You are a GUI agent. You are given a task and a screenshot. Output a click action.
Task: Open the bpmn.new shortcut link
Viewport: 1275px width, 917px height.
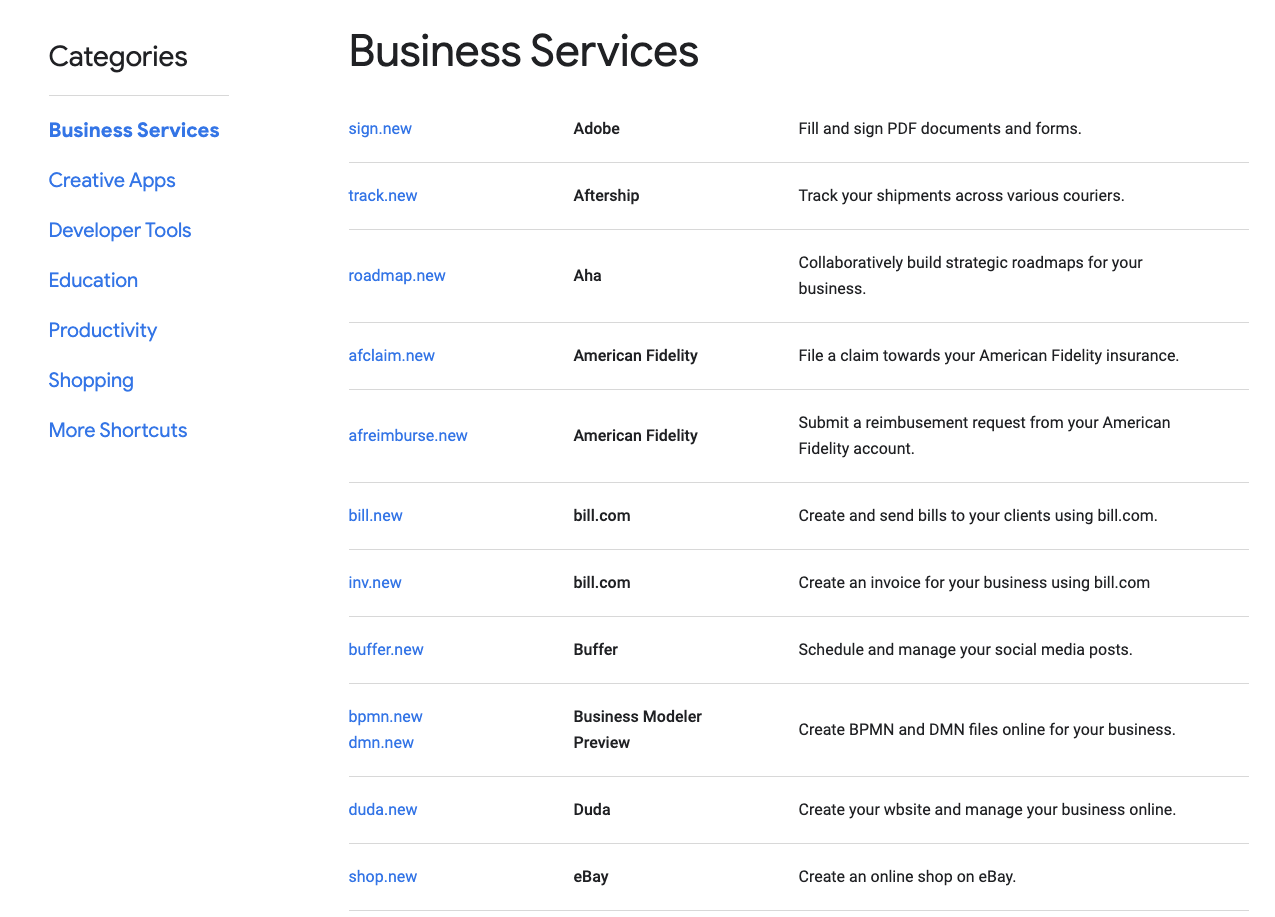tap(385, 716)
